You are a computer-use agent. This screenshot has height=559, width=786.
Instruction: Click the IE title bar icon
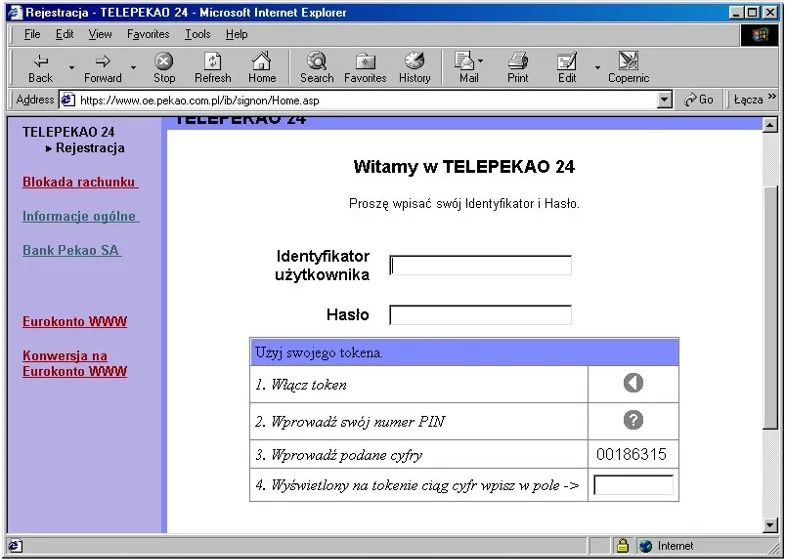tap(16, 12)
